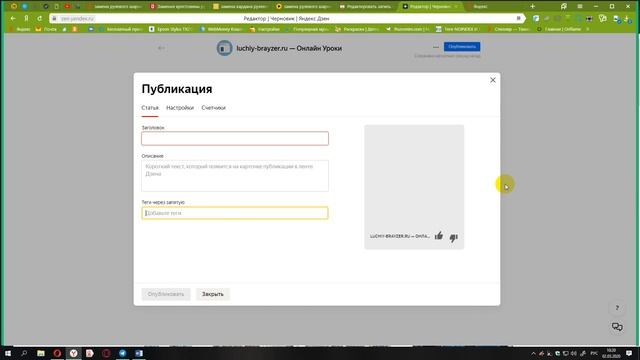The image size is (640, 360).
Task: Open the help question mark button
Action: coord(617,308)
